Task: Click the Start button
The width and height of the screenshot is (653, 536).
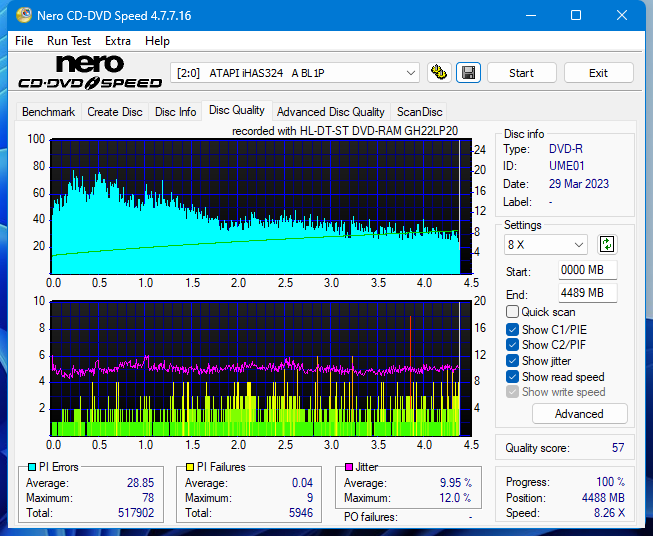Action: point(521,73)
